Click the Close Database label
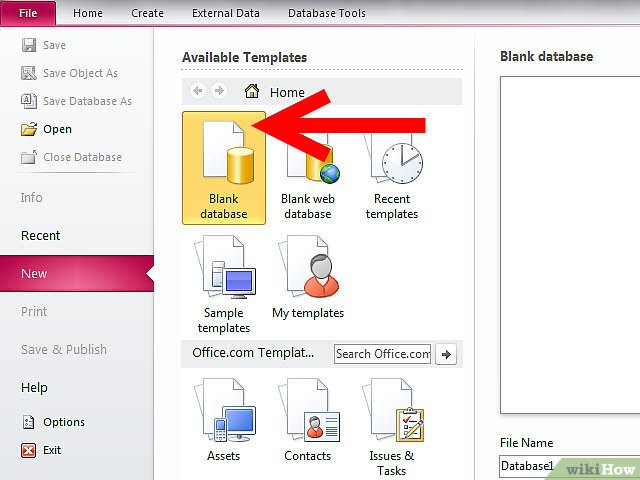 point(82,157)
